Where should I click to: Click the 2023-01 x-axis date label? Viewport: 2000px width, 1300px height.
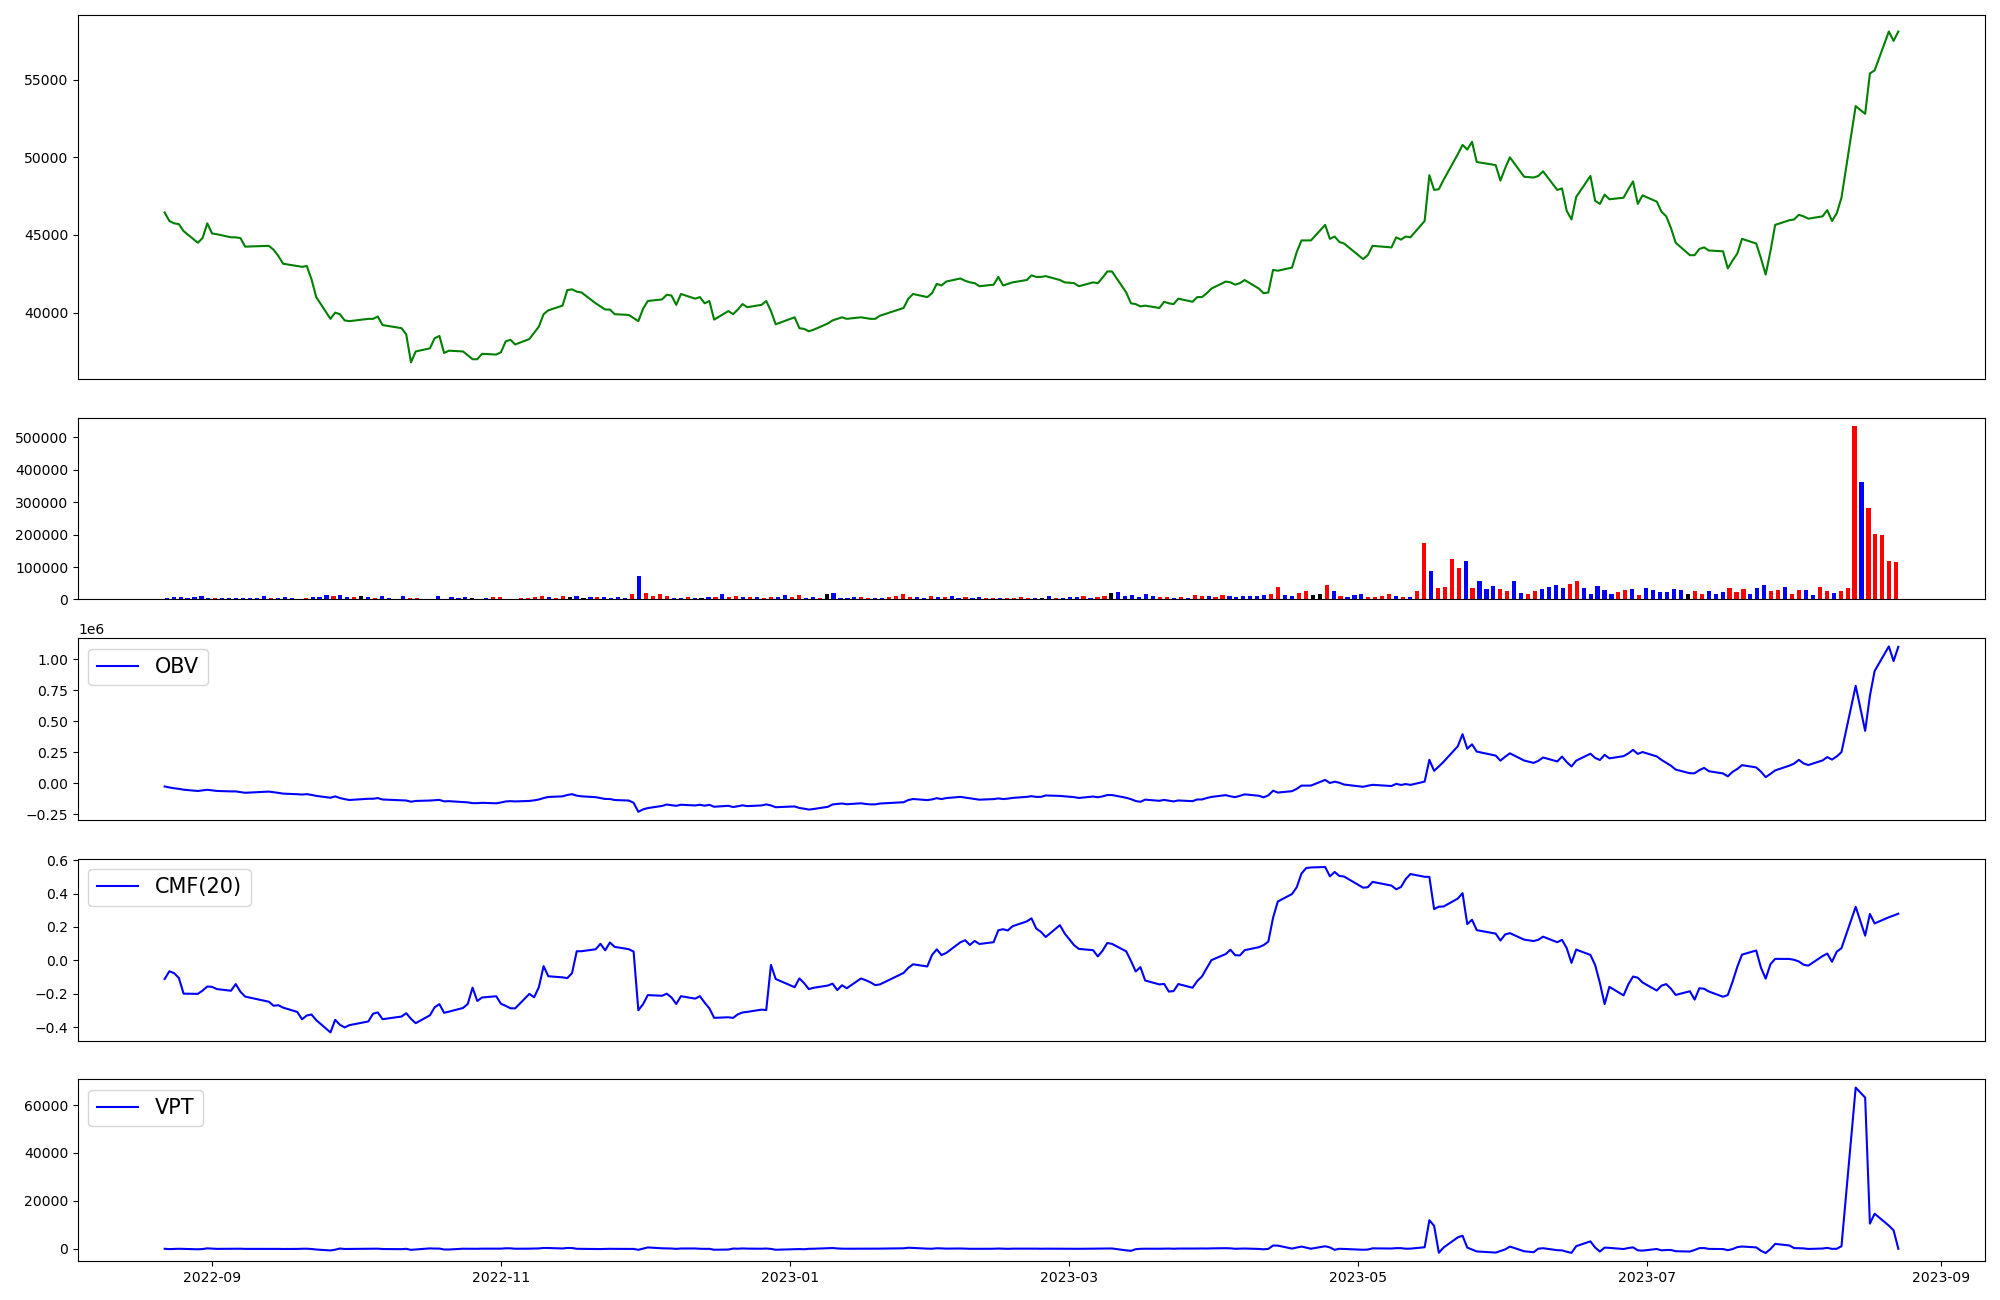tap(790, 1277)
